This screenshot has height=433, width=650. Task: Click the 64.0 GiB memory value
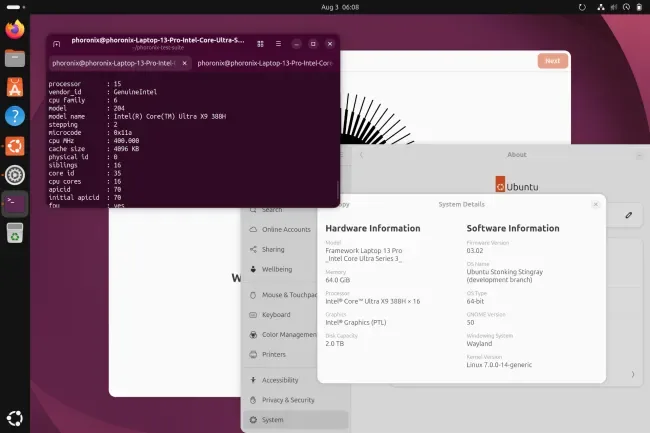click(x=338, y=280)
